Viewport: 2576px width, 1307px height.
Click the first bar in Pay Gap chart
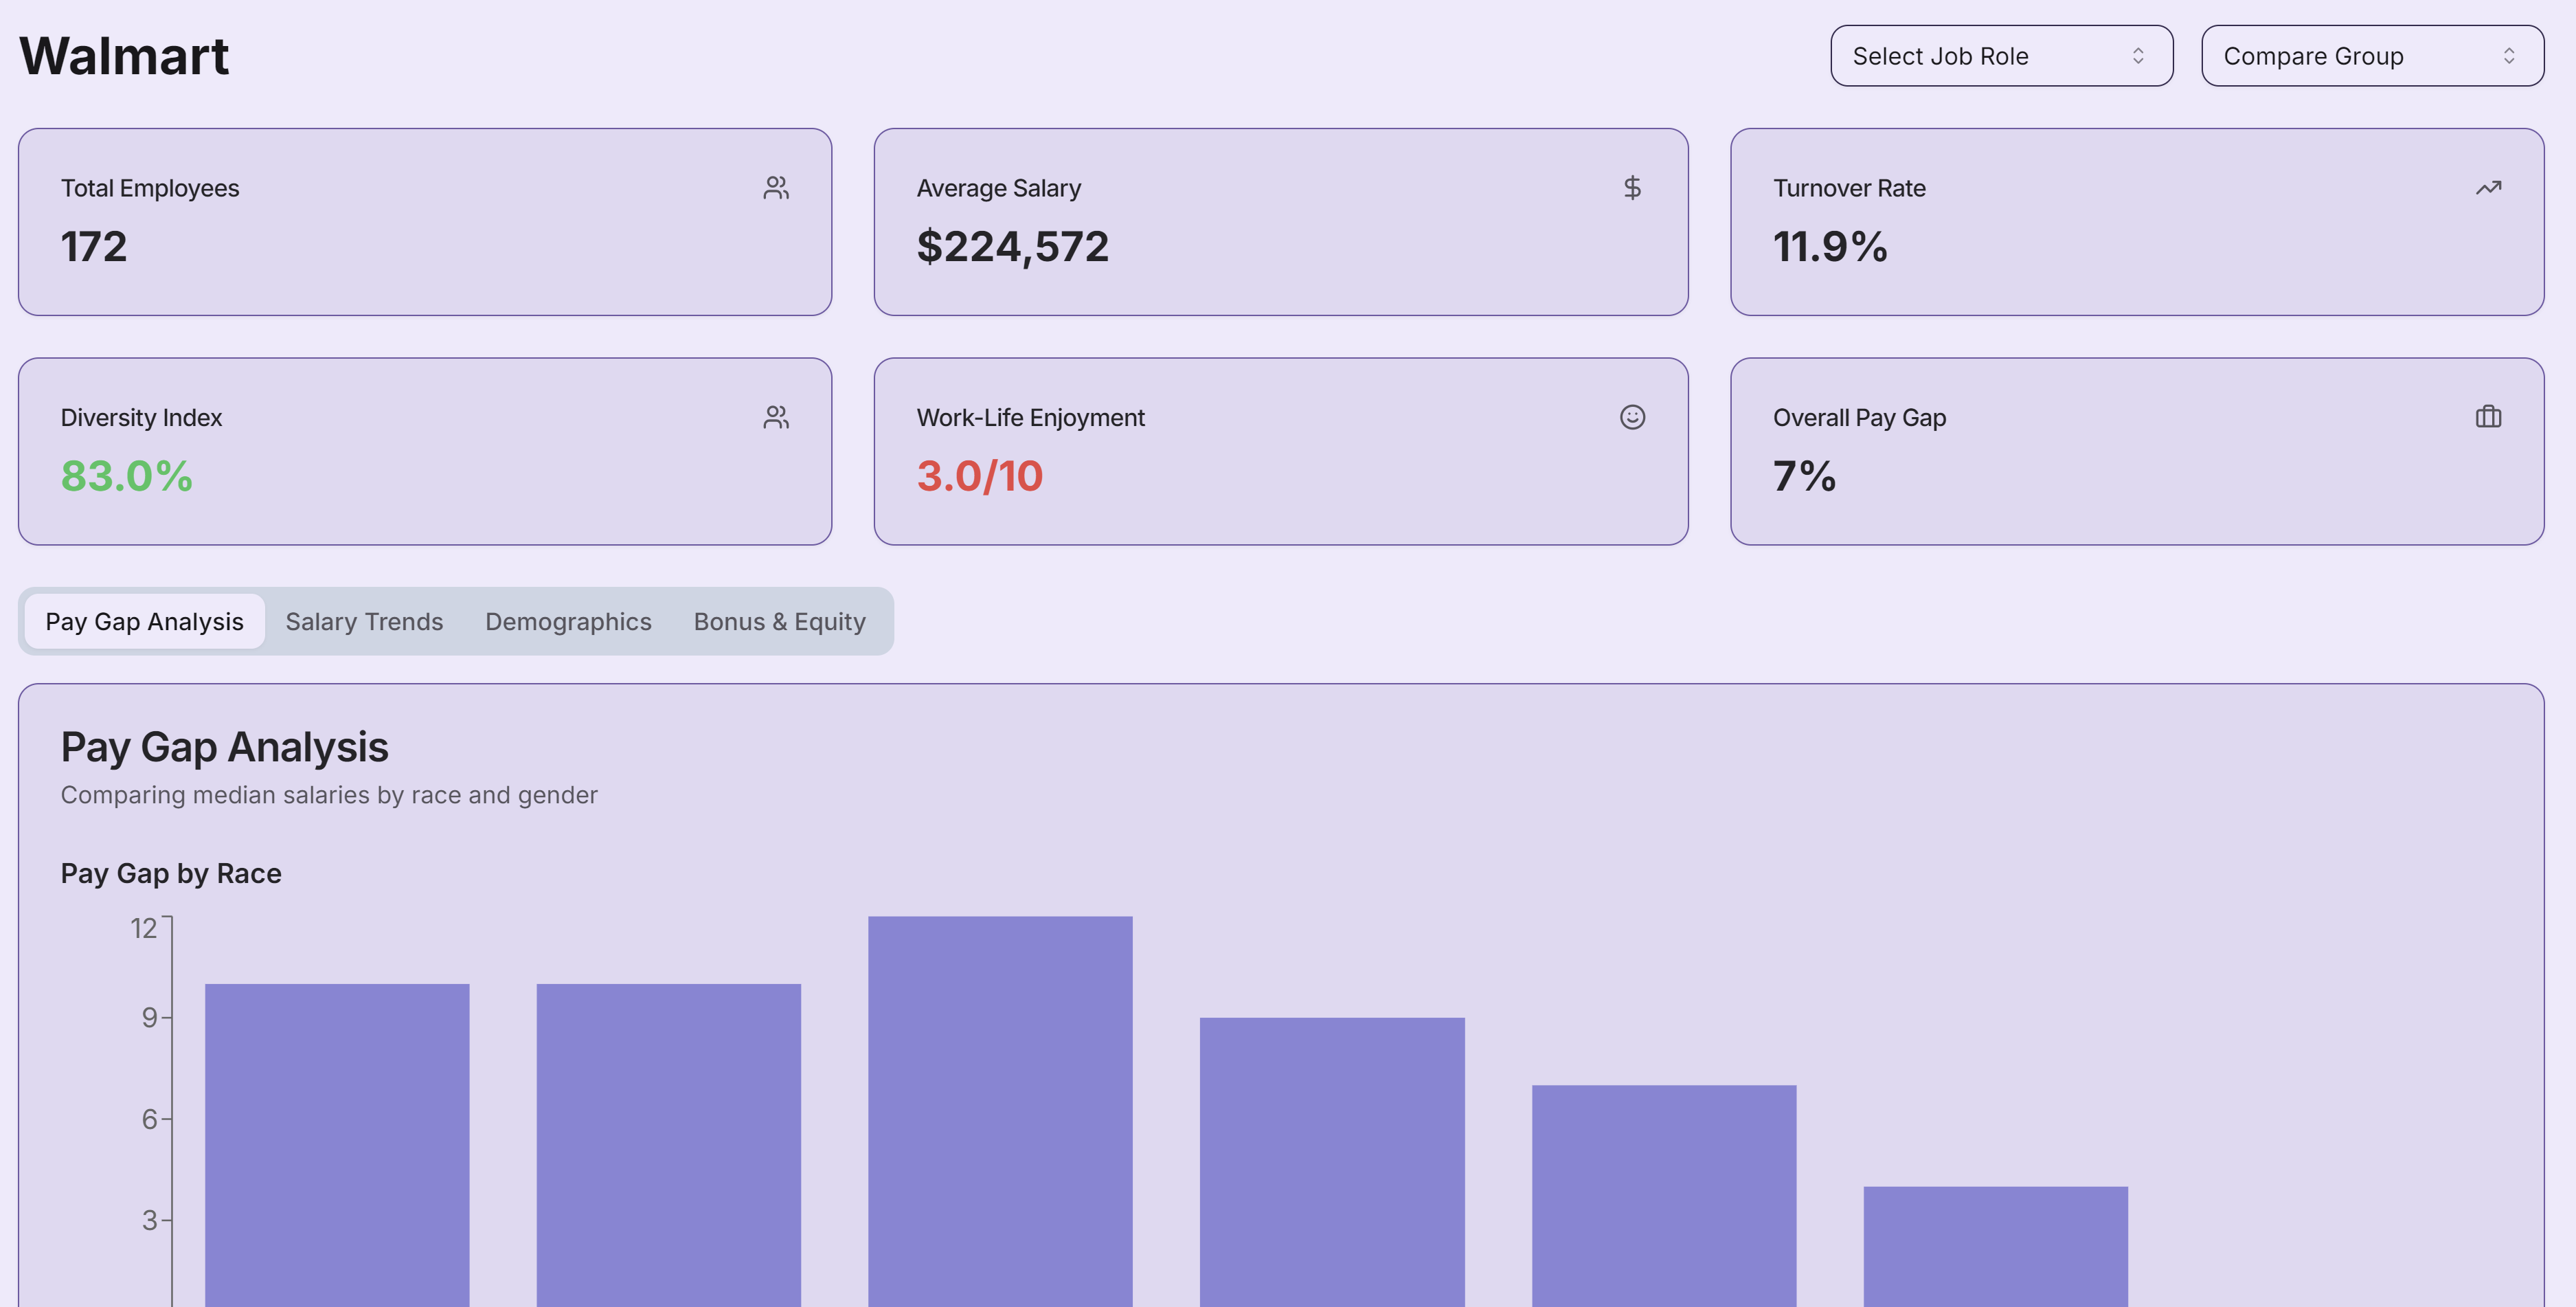click(x=337, y=1145)
